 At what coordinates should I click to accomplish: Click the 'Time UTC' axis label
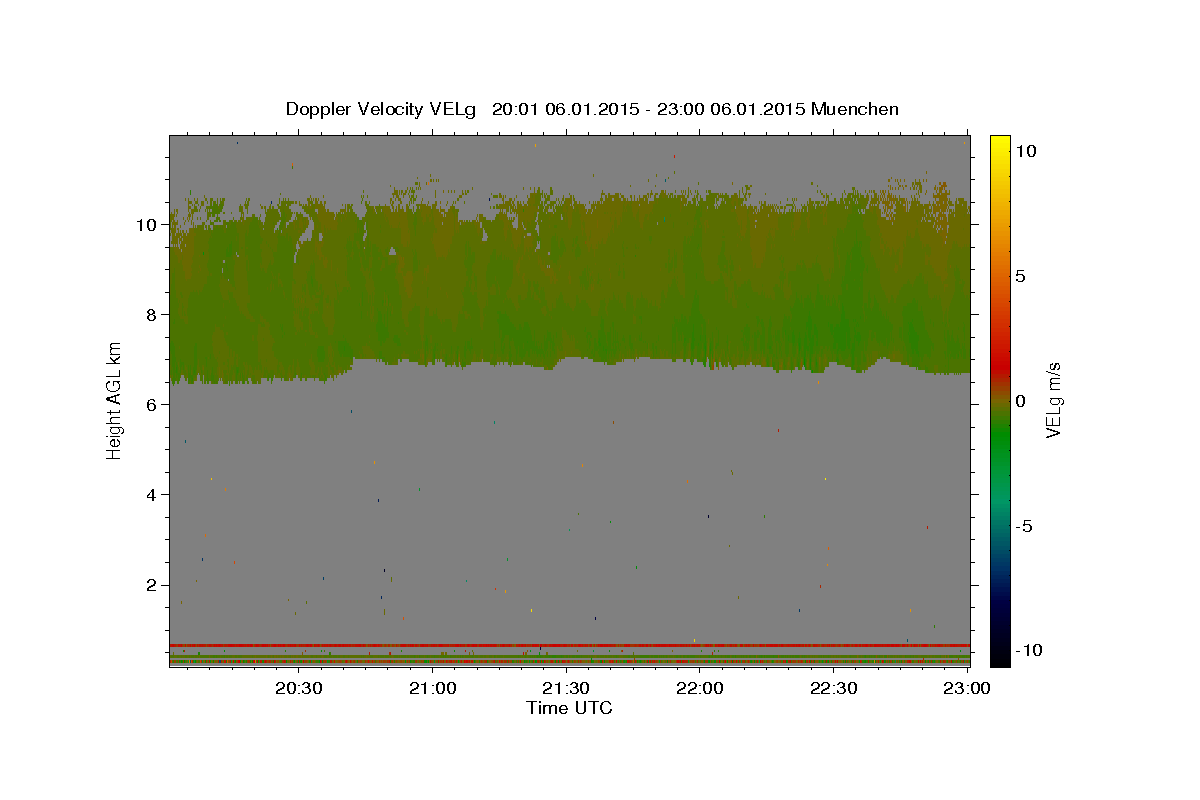click(x=569, y=708)
